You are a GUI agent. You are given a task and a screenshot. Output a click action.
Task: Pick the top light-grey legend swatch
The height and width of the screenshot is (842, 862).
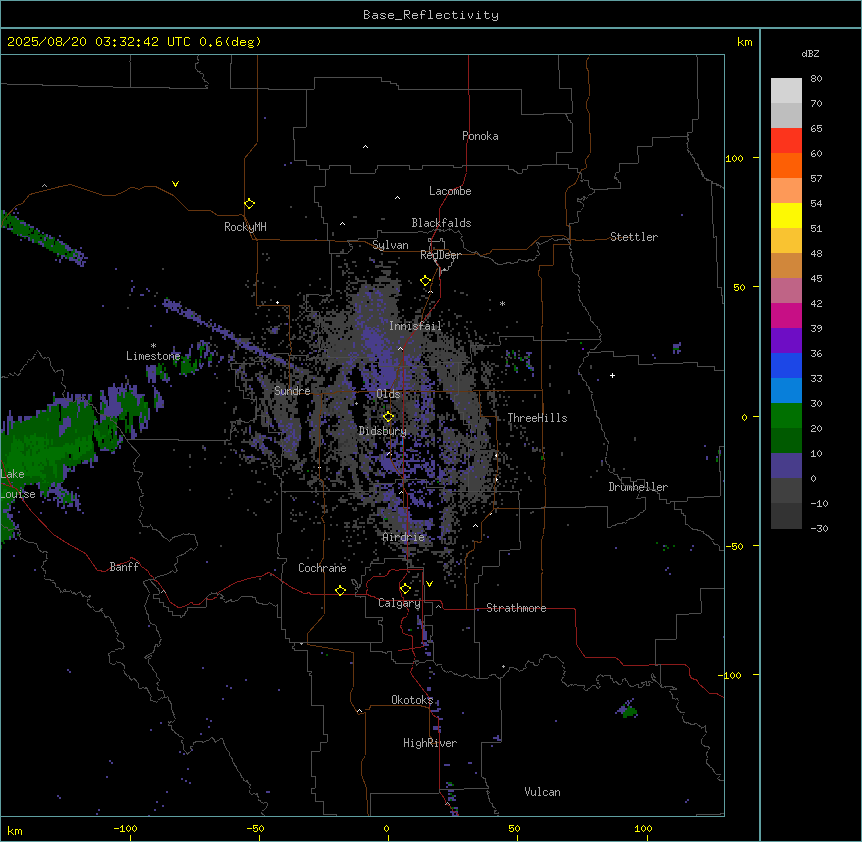786,91
